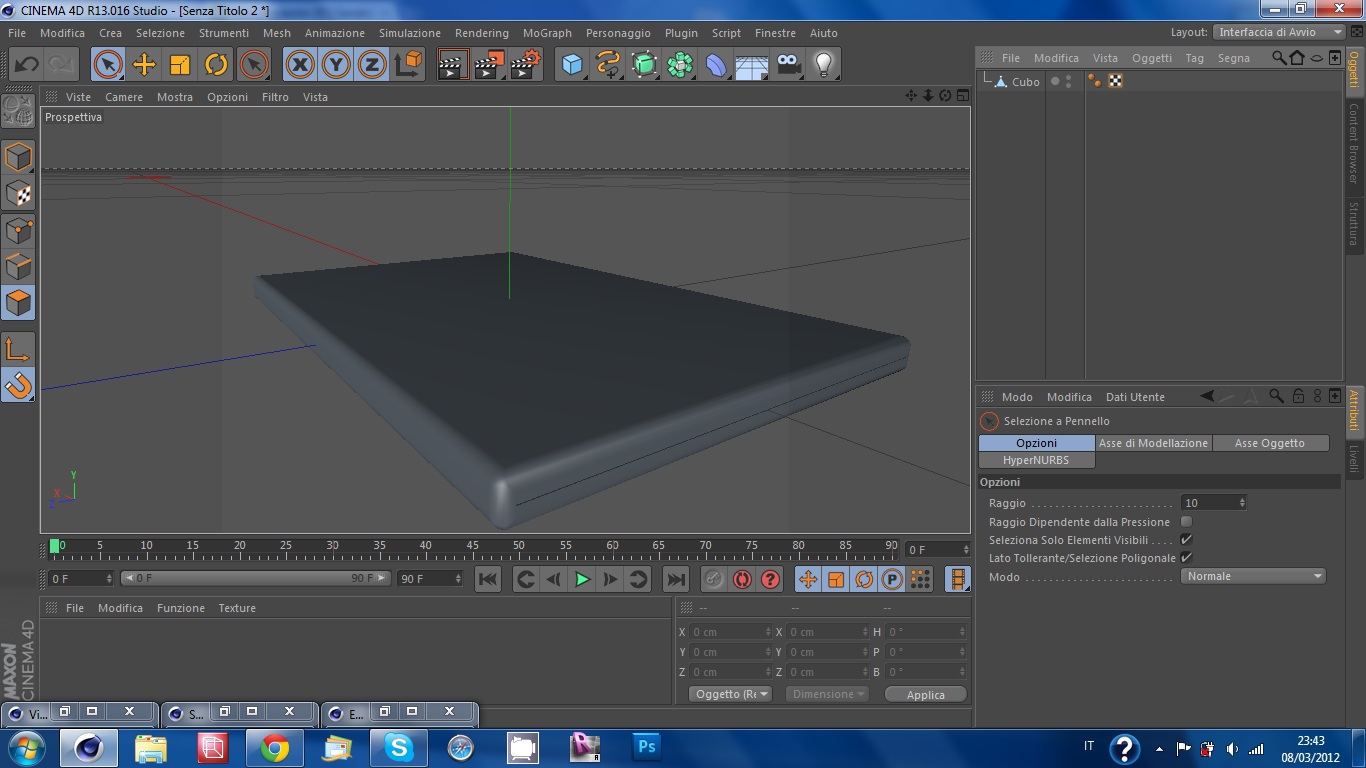The width and height of the screenshot is (1366, 768).
Task: Disable Lato Tollerante/Selezione Poligonale checkbox
Action: (1186, 558)
